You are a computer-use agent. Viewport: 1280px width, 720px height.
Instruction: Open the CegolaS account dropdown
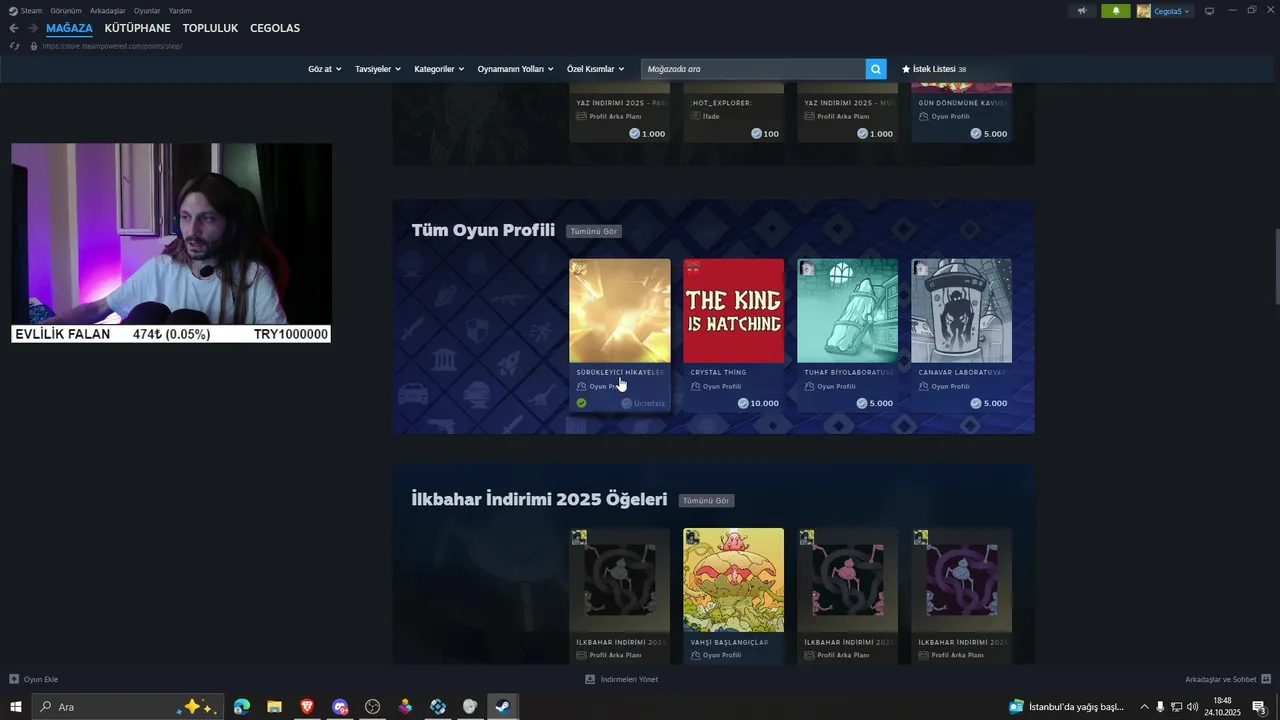[1172, 11]
